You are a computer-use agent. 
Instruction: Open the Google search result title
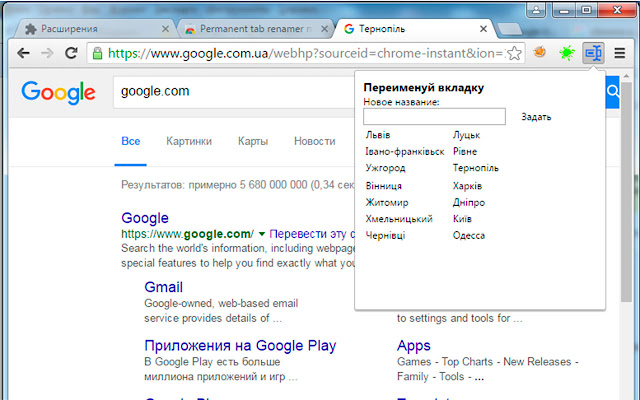coord(145,218)
